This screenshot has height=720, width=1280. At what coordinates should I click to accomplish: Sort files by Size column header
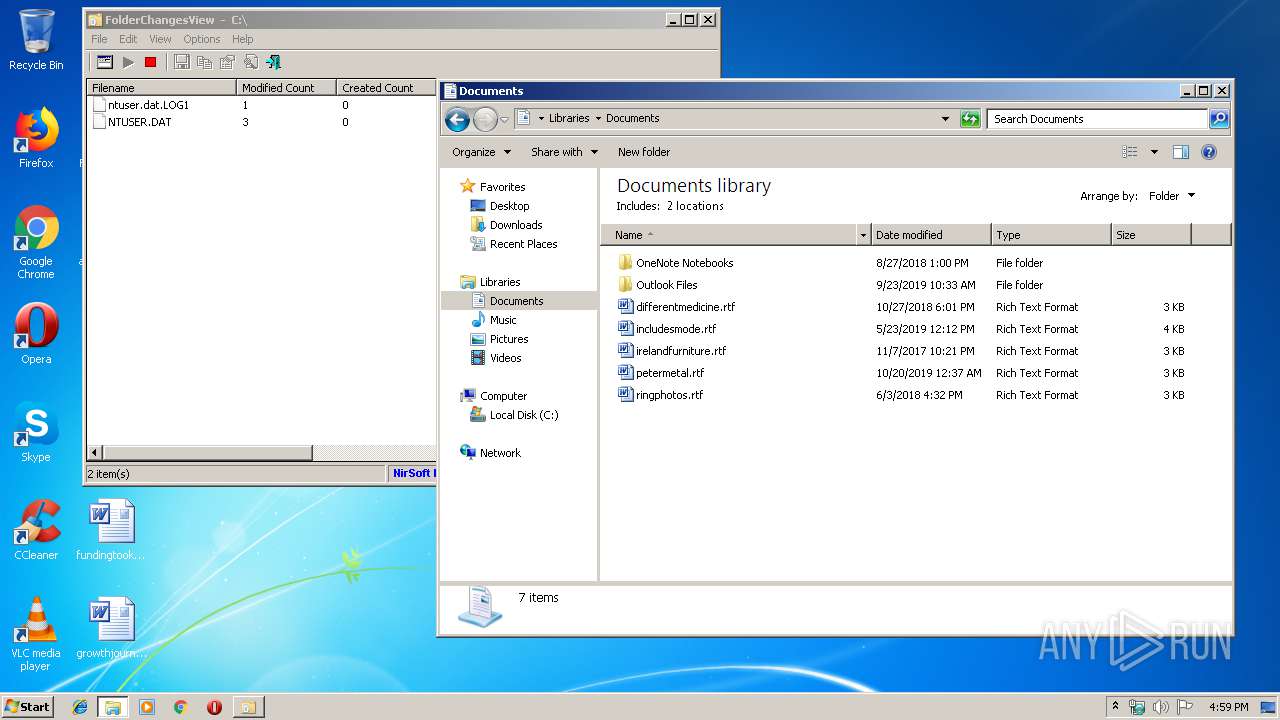pyautogui.click(x=1151, y=235)
